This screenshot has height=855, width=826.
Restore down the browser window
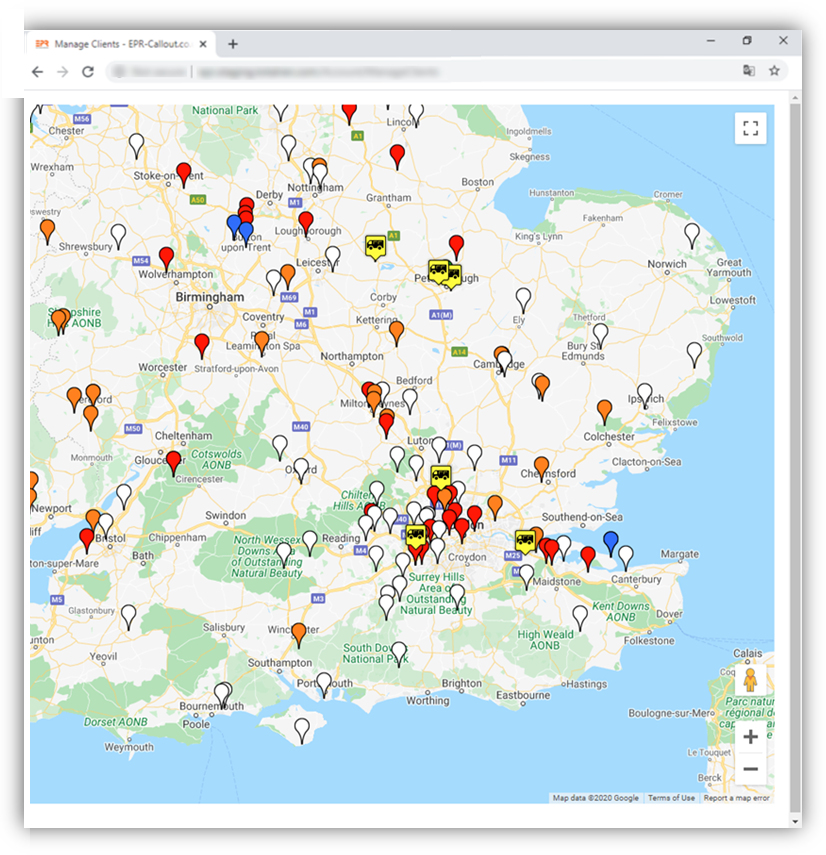pos(747,41)
